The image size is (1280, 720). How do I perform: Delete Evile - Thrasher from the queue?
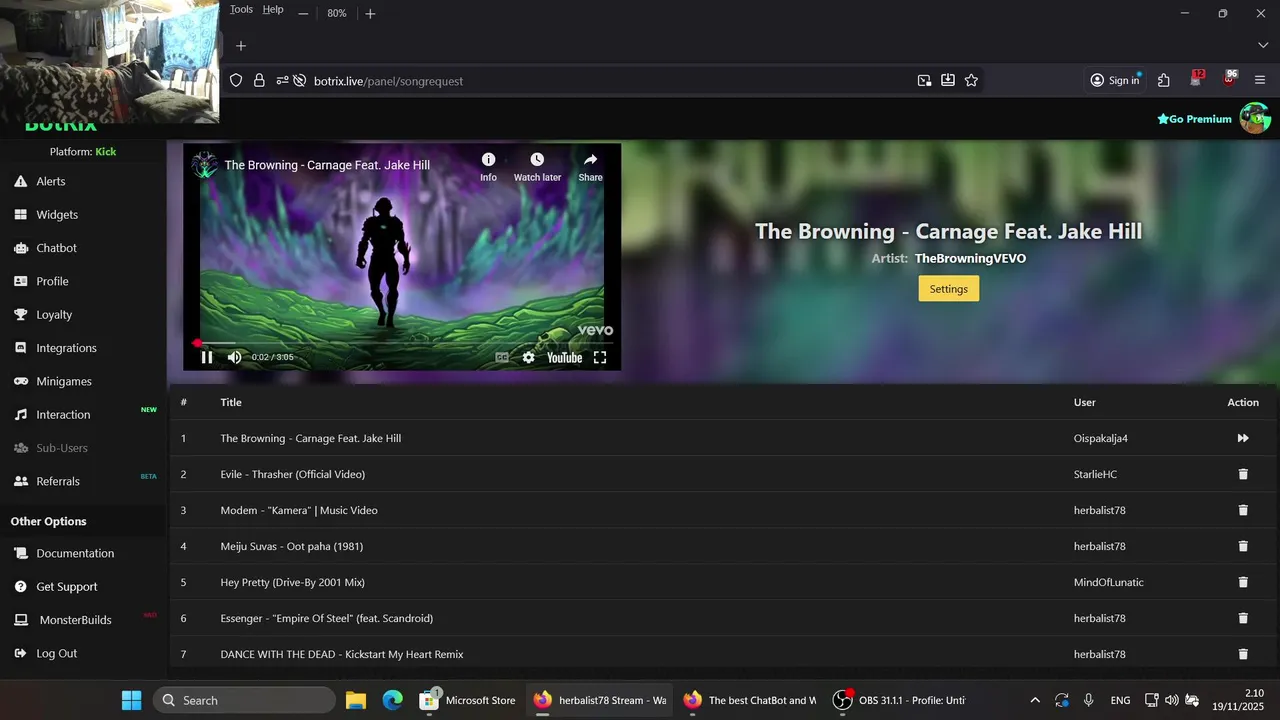tap(1243, 474)
